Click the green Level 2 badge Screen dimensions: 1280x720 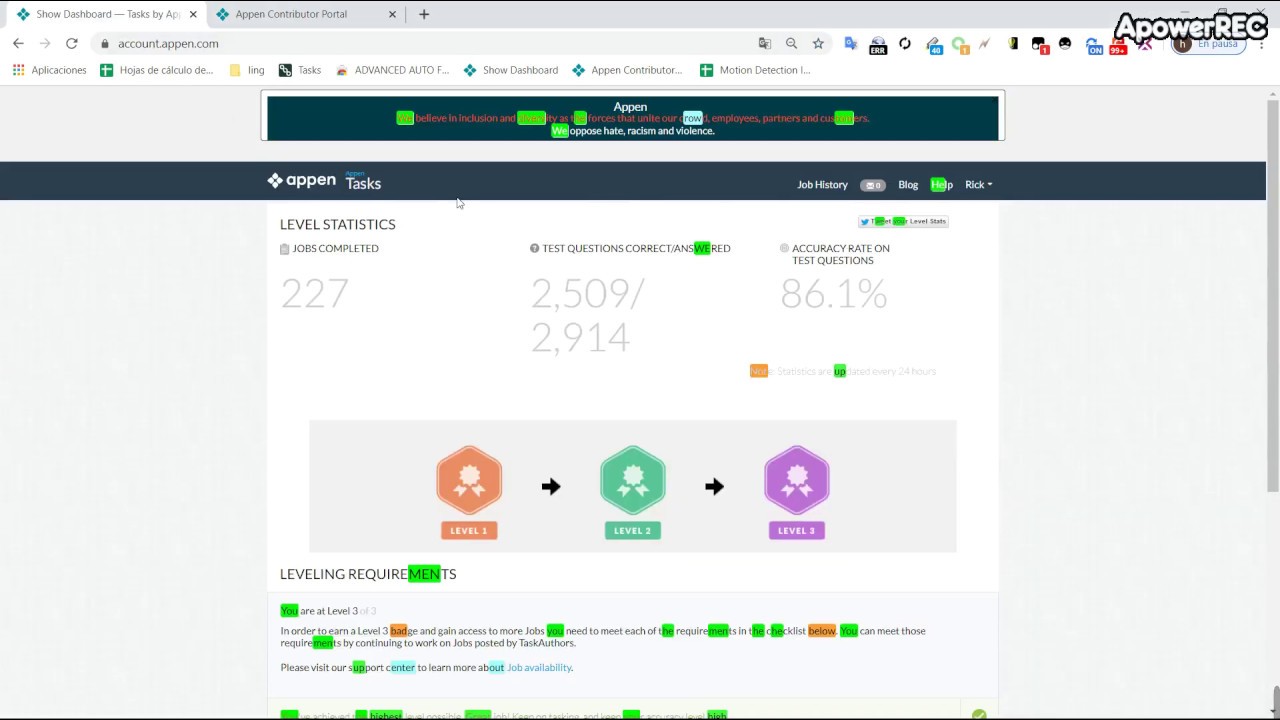(x=633, y=492)
